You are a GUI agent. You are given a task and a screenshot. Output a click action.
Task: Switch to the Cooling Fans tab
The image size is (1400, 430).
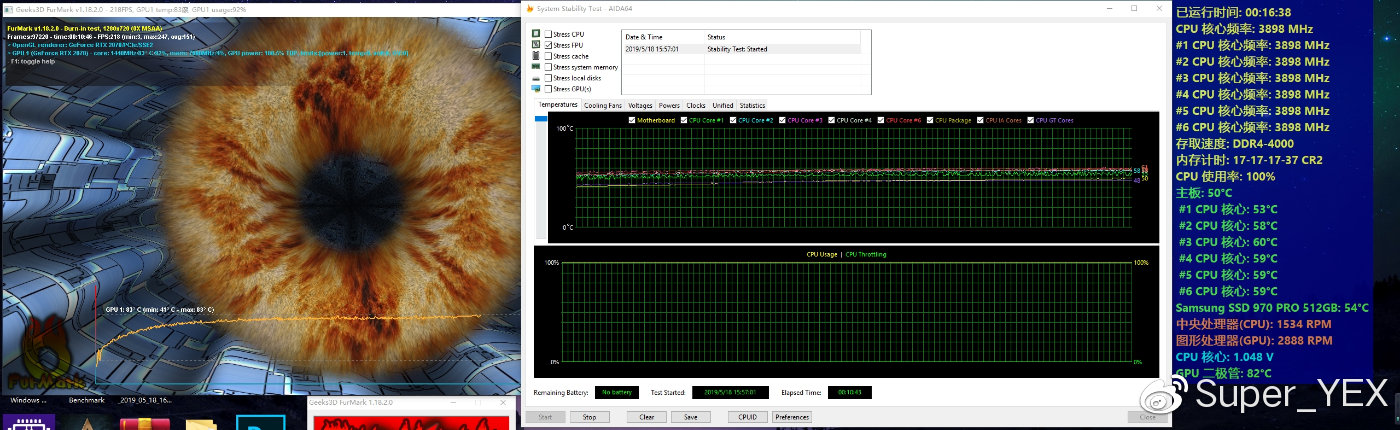point(603,105)
